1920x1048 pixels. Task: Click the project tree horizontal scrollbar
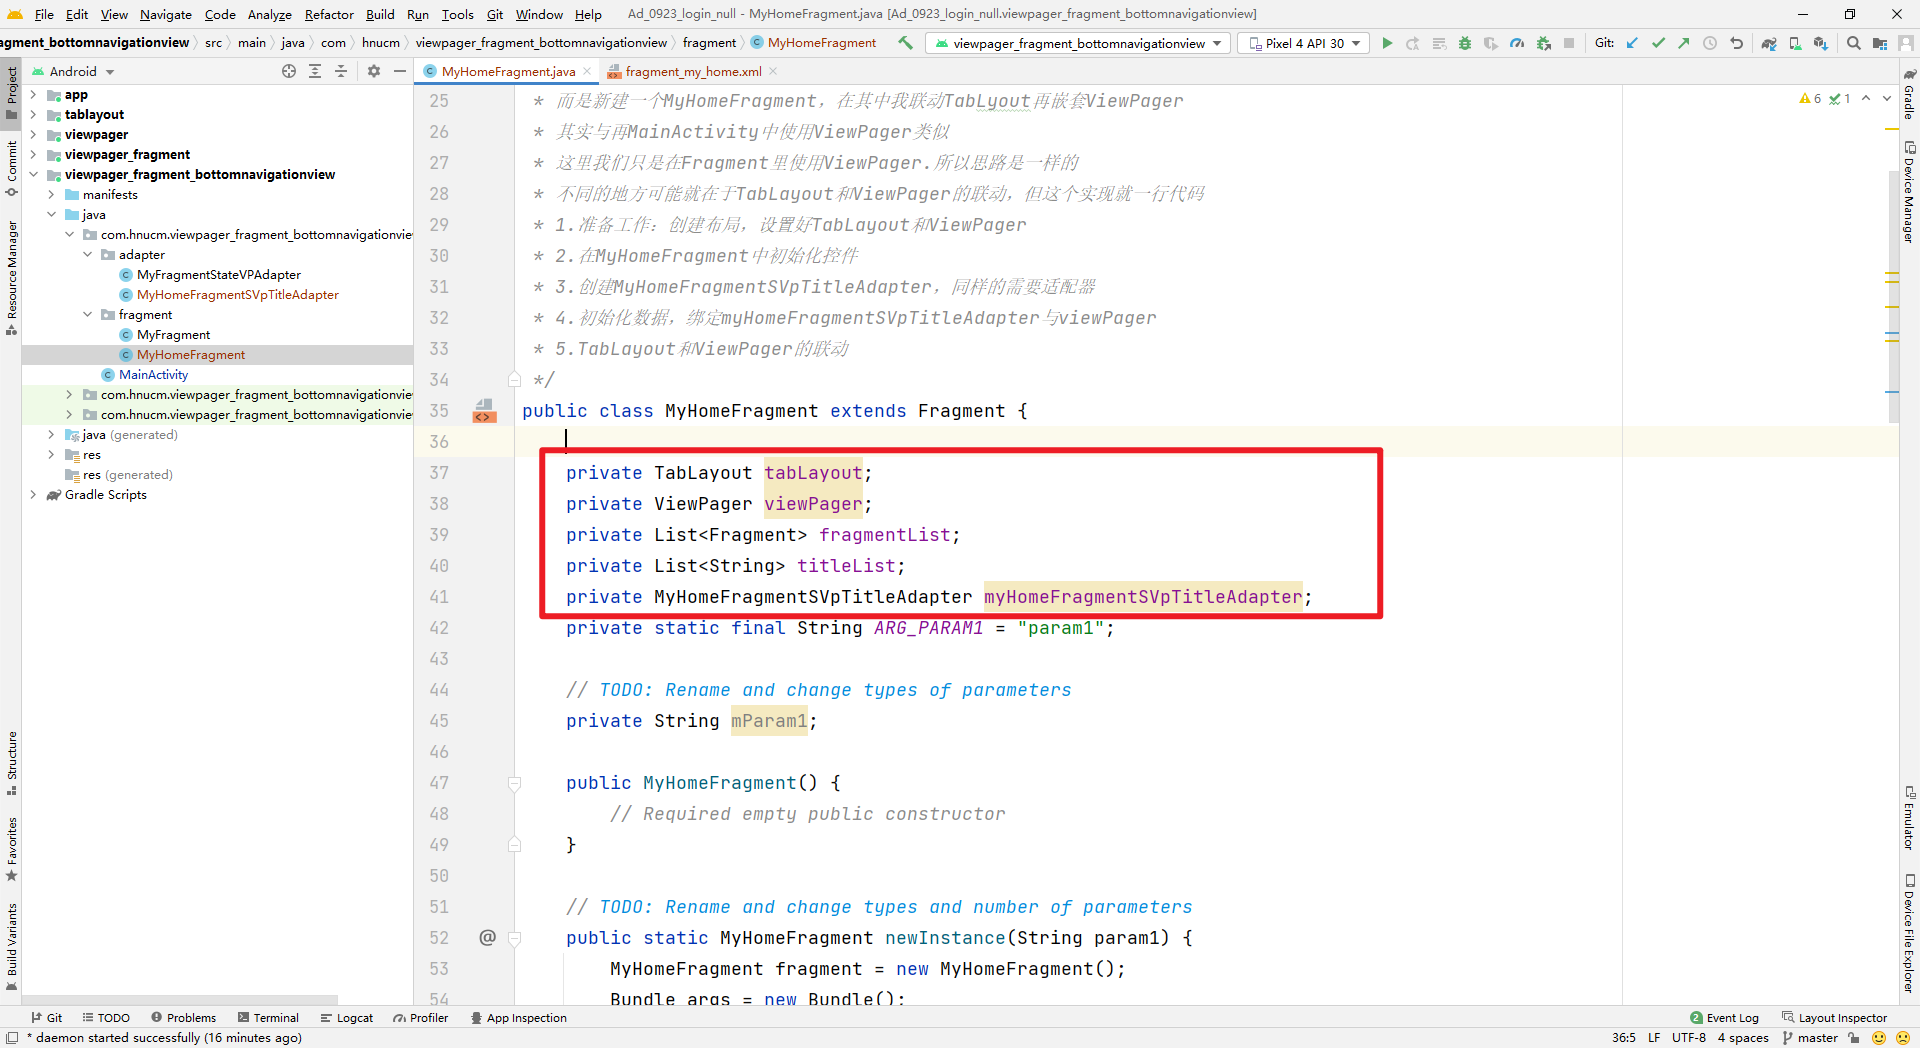pos(180,999)
